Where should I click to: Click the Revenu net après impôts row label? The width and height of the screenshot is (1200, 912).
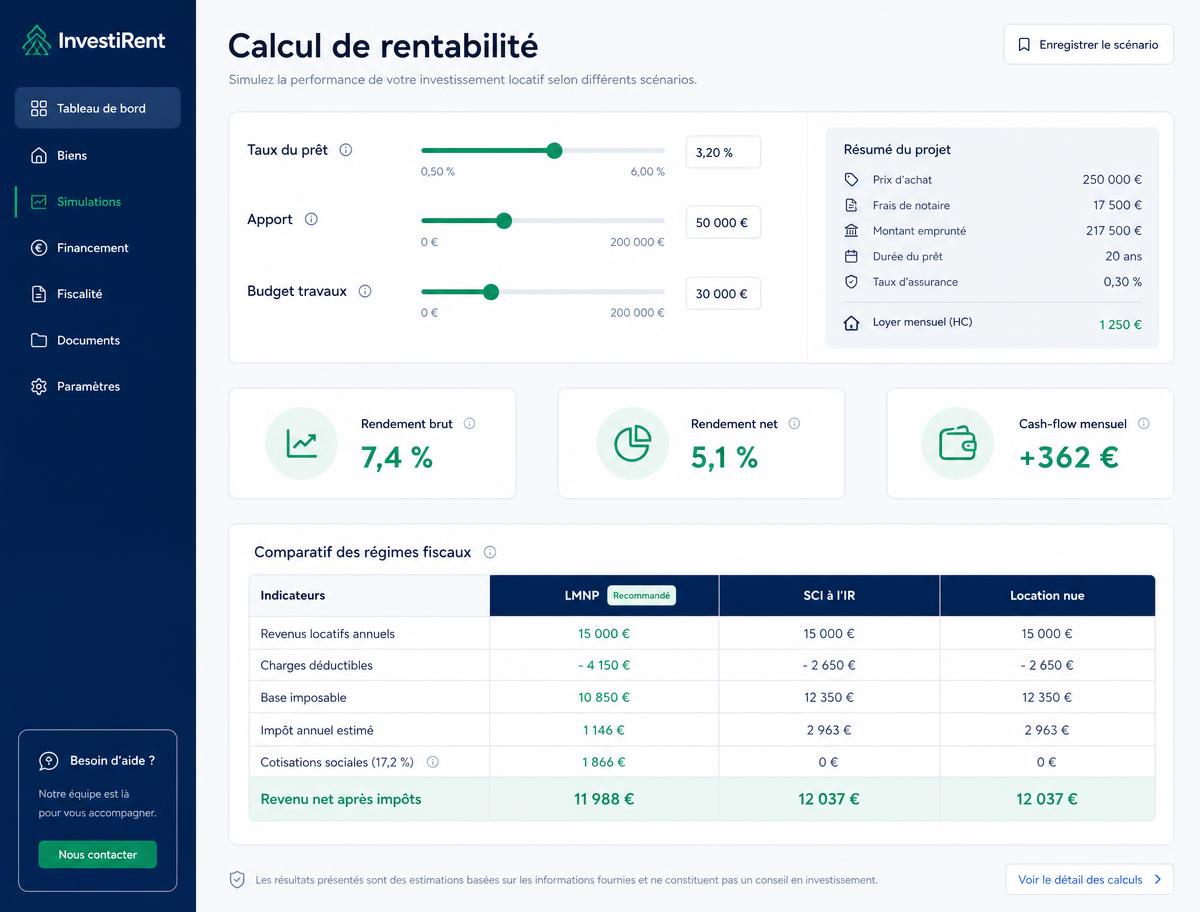tap(341, 799)
